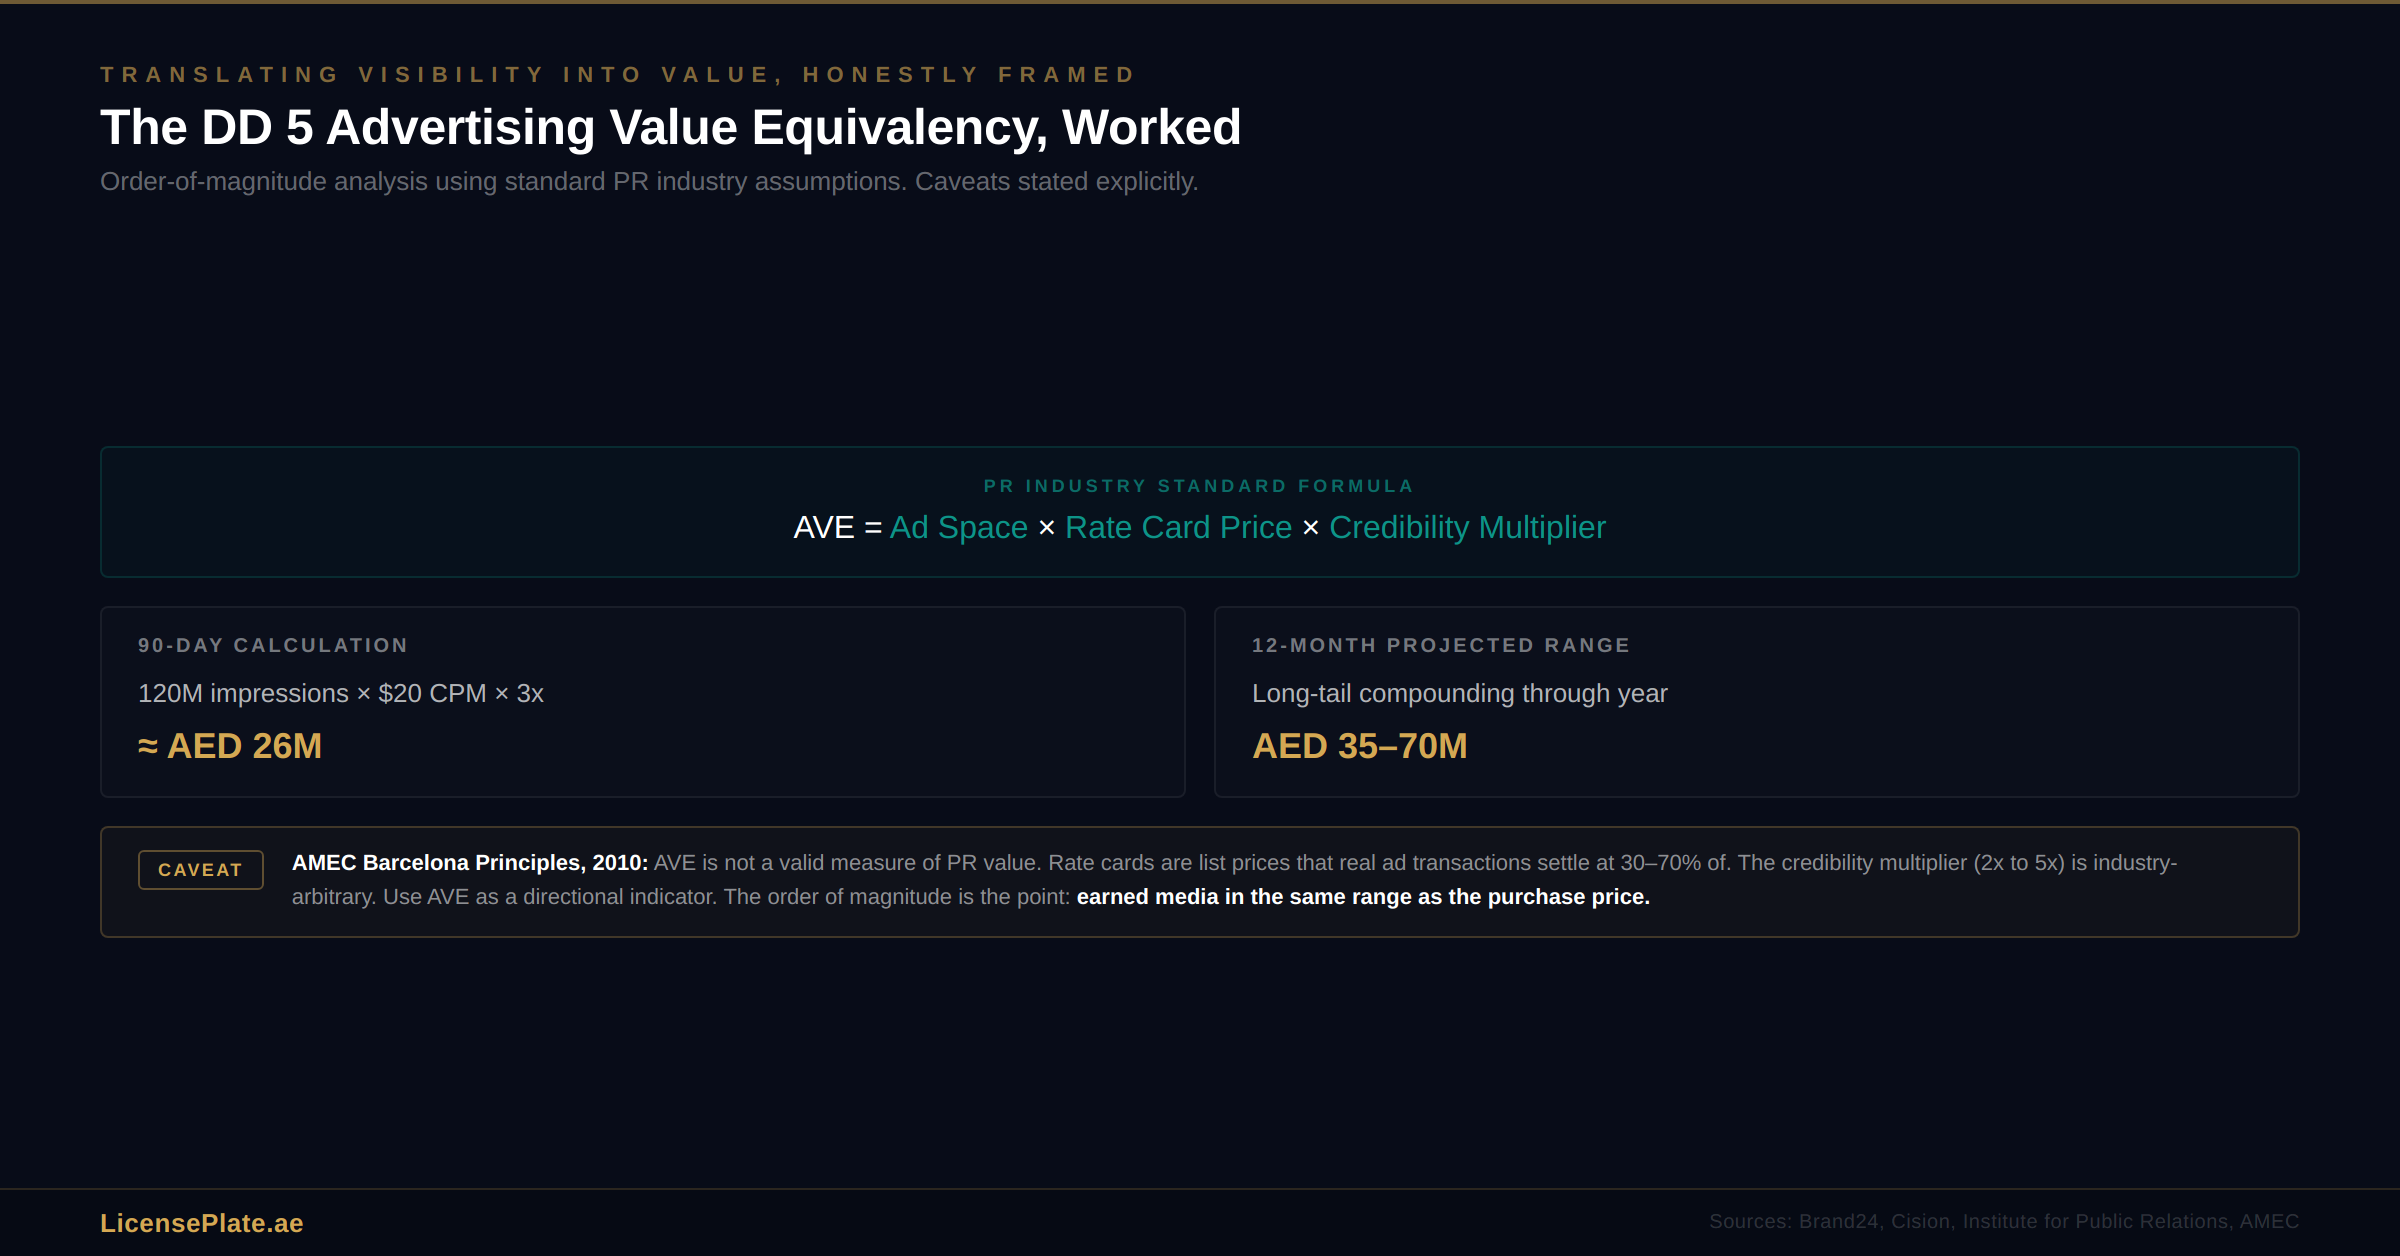Click the long-tail compounding description text
Viewport: 2400px width, 1256px height.
click(1459, 694)
